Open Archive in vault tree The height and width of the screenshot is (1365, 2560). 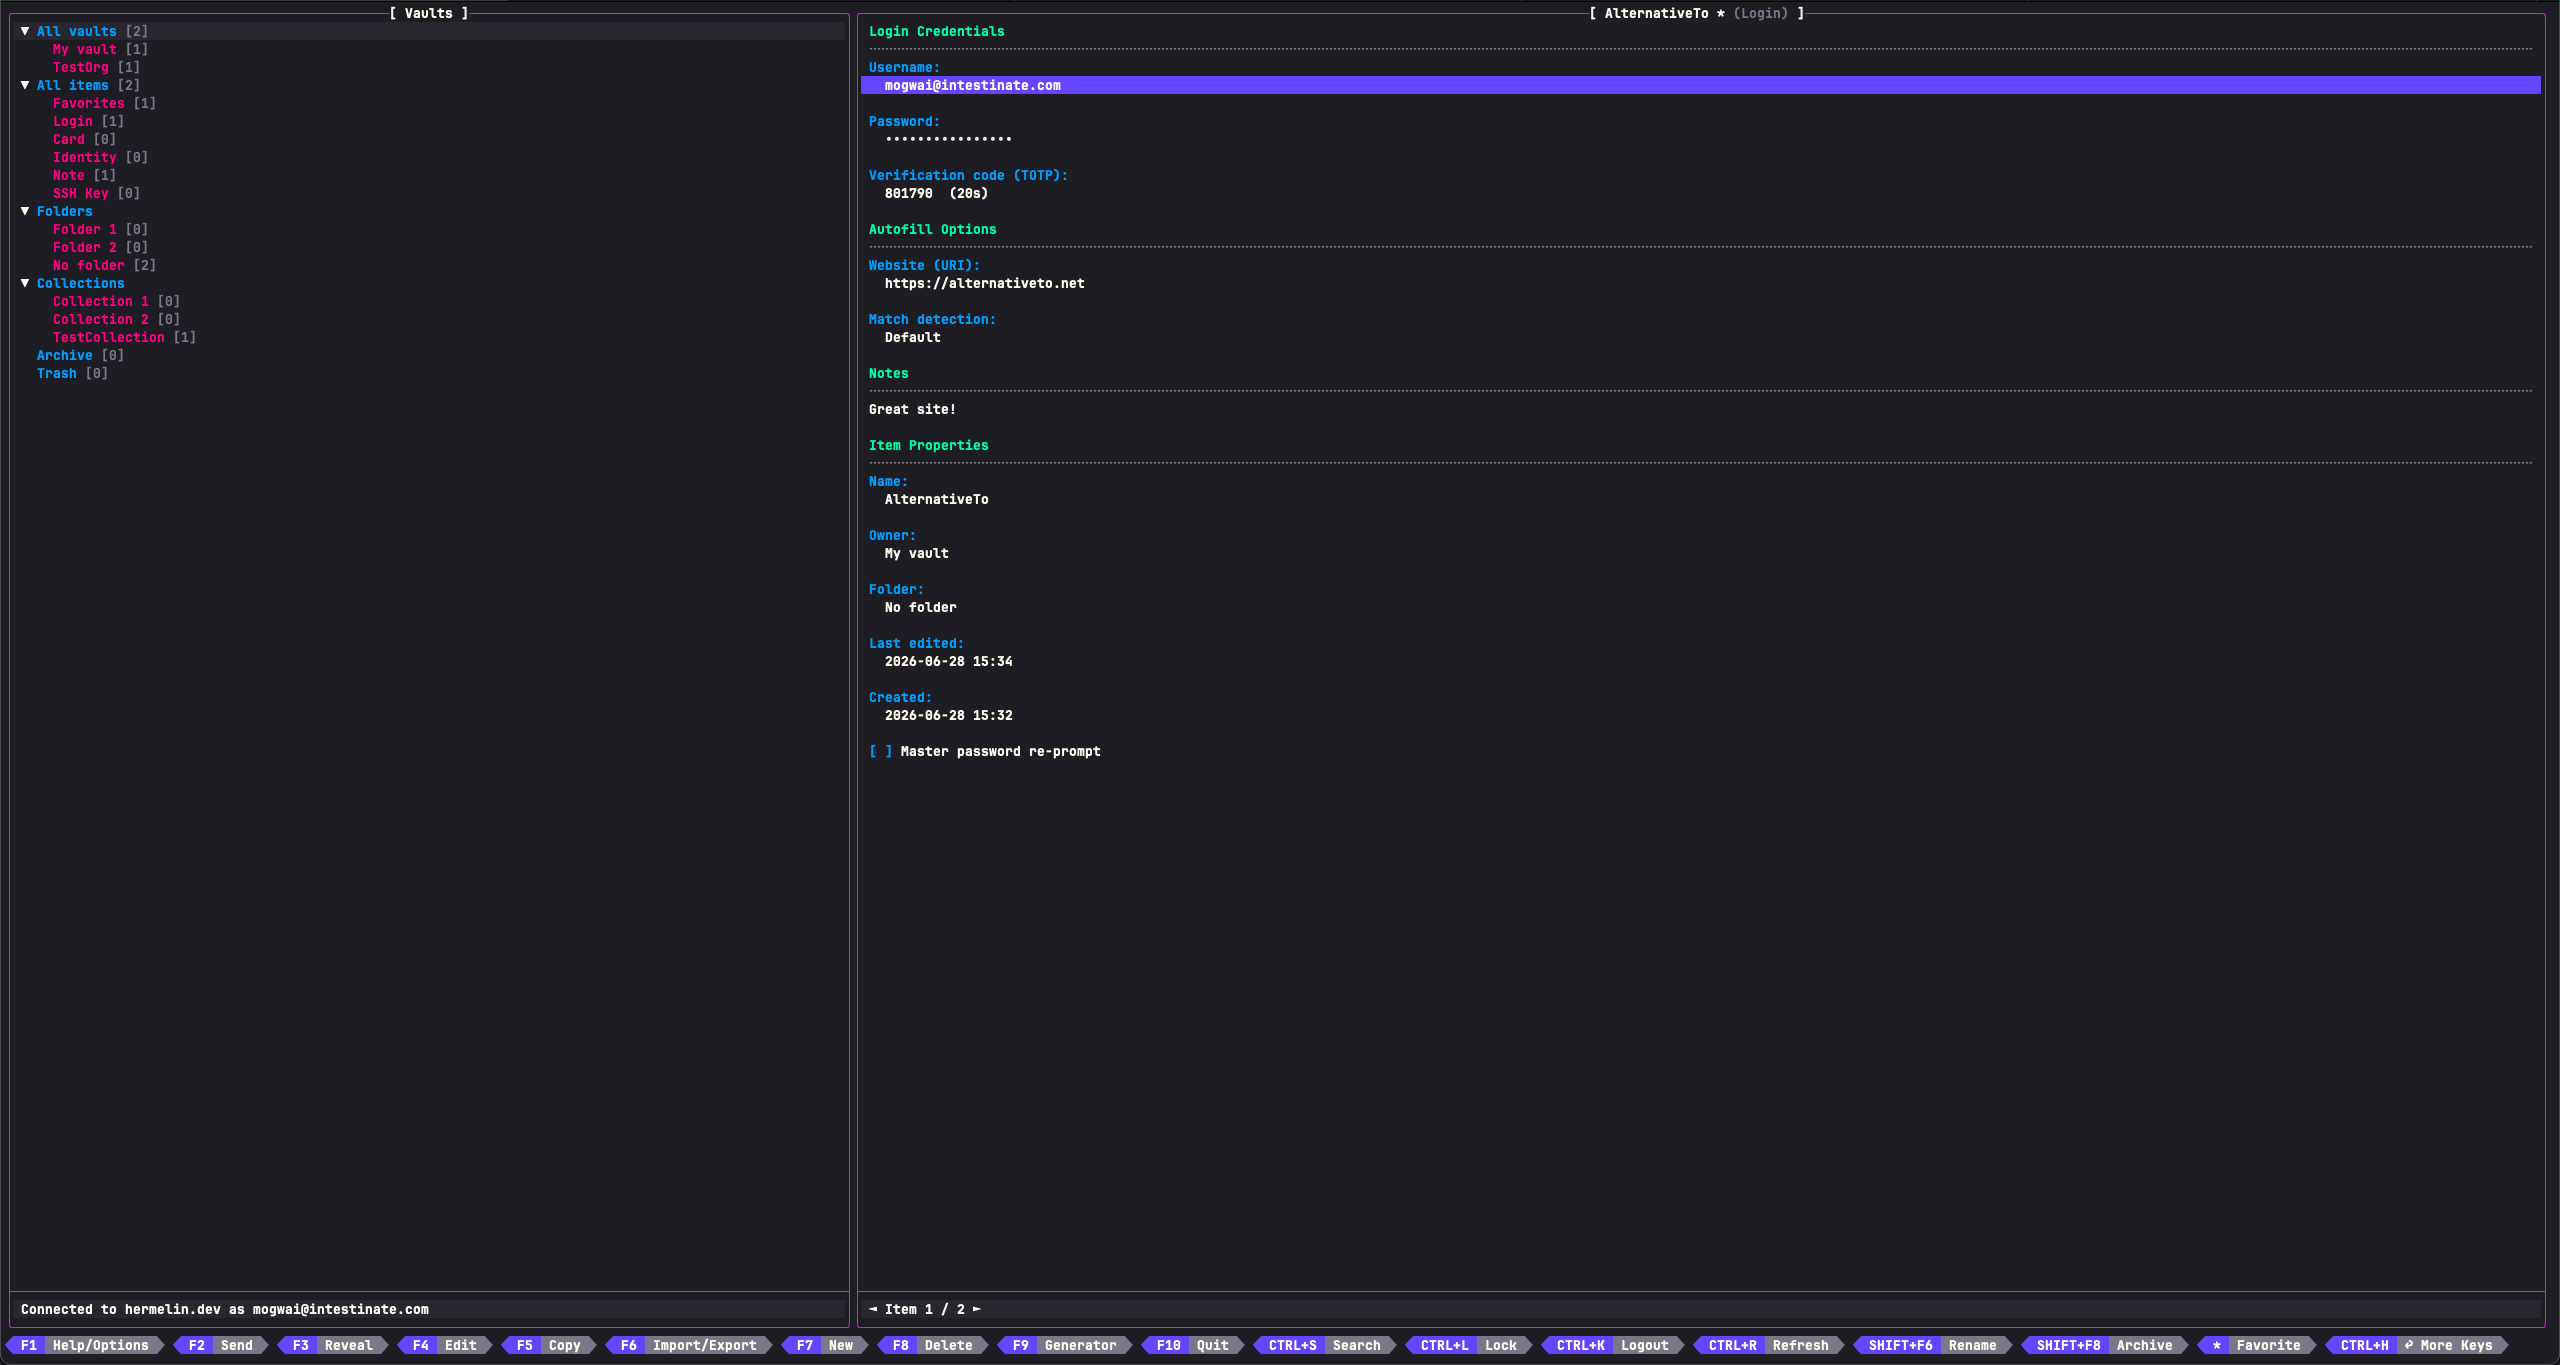coord(65,355)
